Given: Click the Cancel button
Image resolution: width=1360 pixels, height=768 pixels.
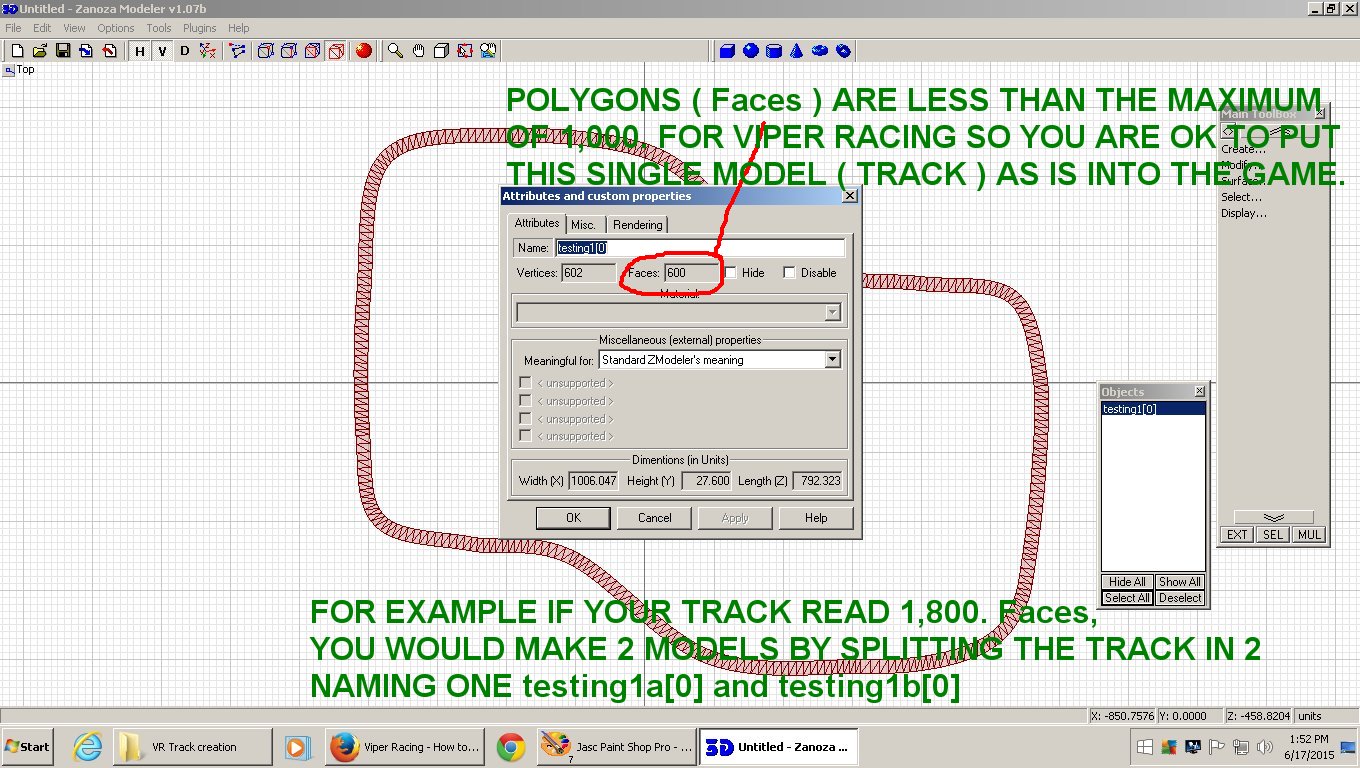Looking at the screenshot, I should 655,518.
